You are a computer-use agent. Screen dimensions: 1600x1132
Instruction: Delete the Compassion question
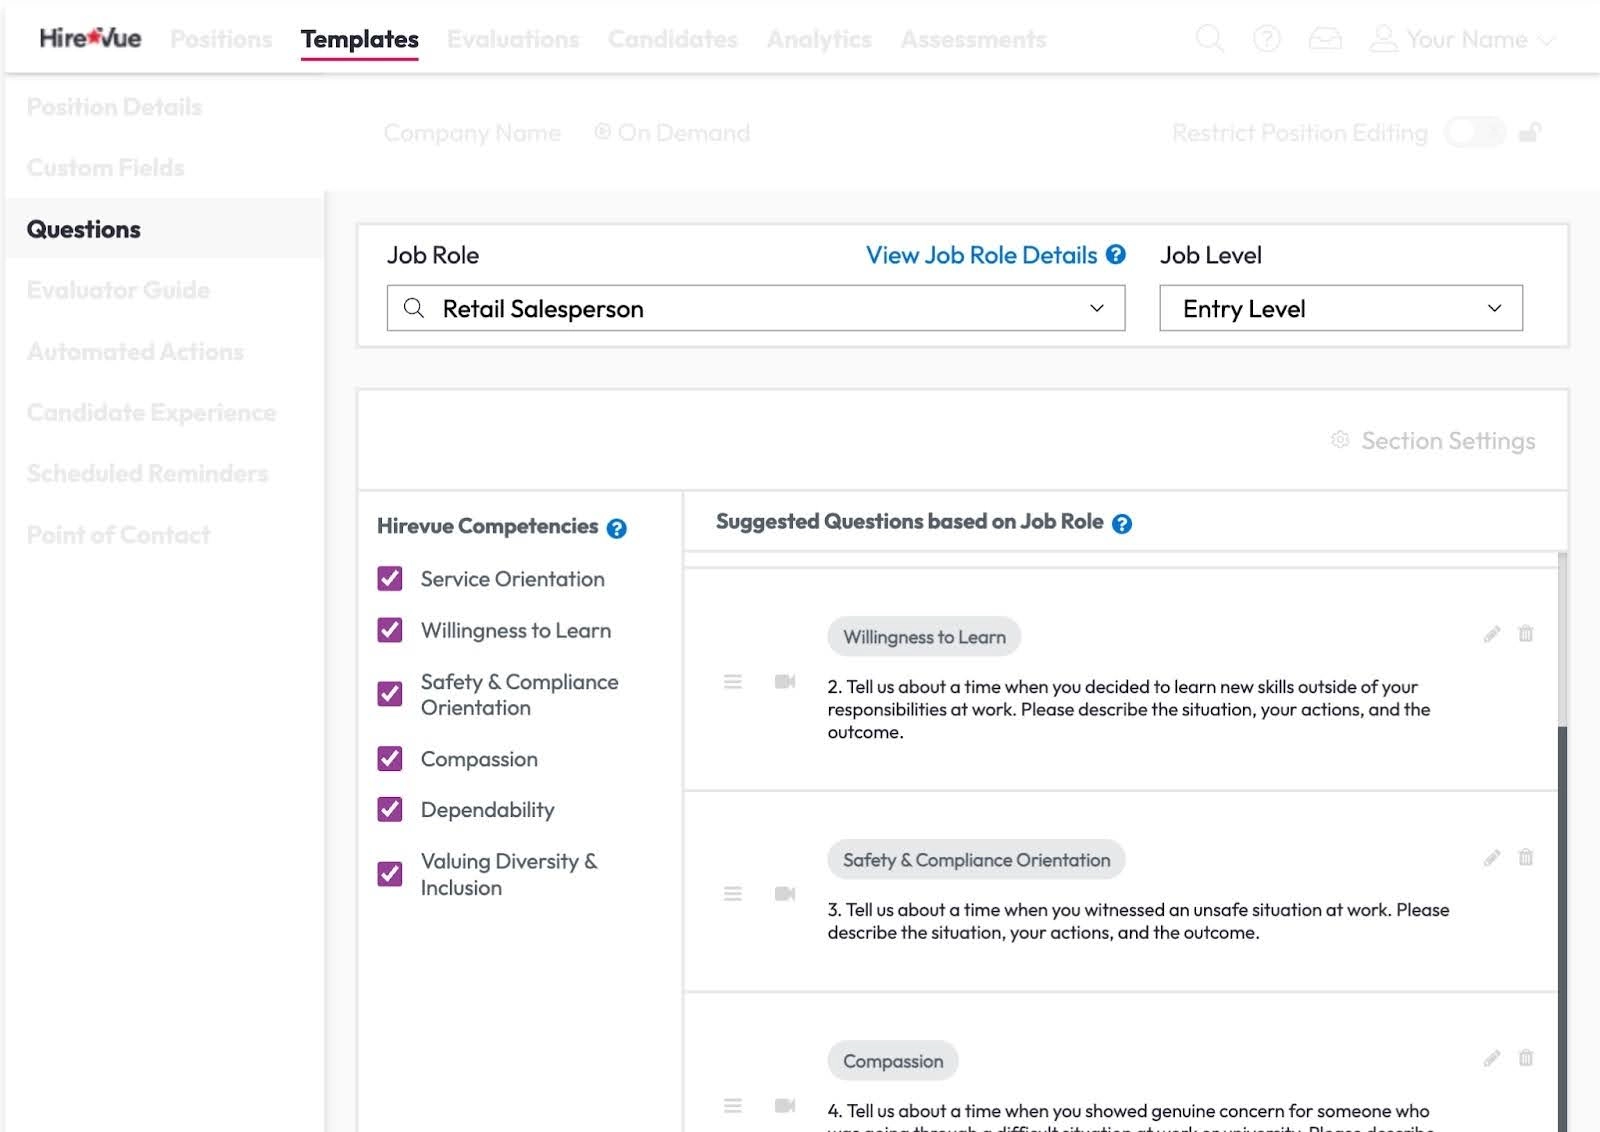(1526, 1058)
